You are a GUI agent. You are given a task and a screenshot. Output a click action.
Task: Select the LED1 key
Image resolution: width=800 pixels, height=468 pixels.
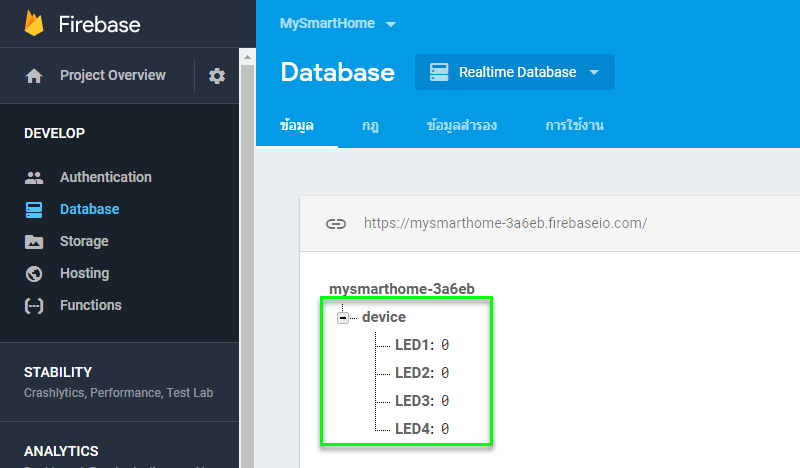414,345
